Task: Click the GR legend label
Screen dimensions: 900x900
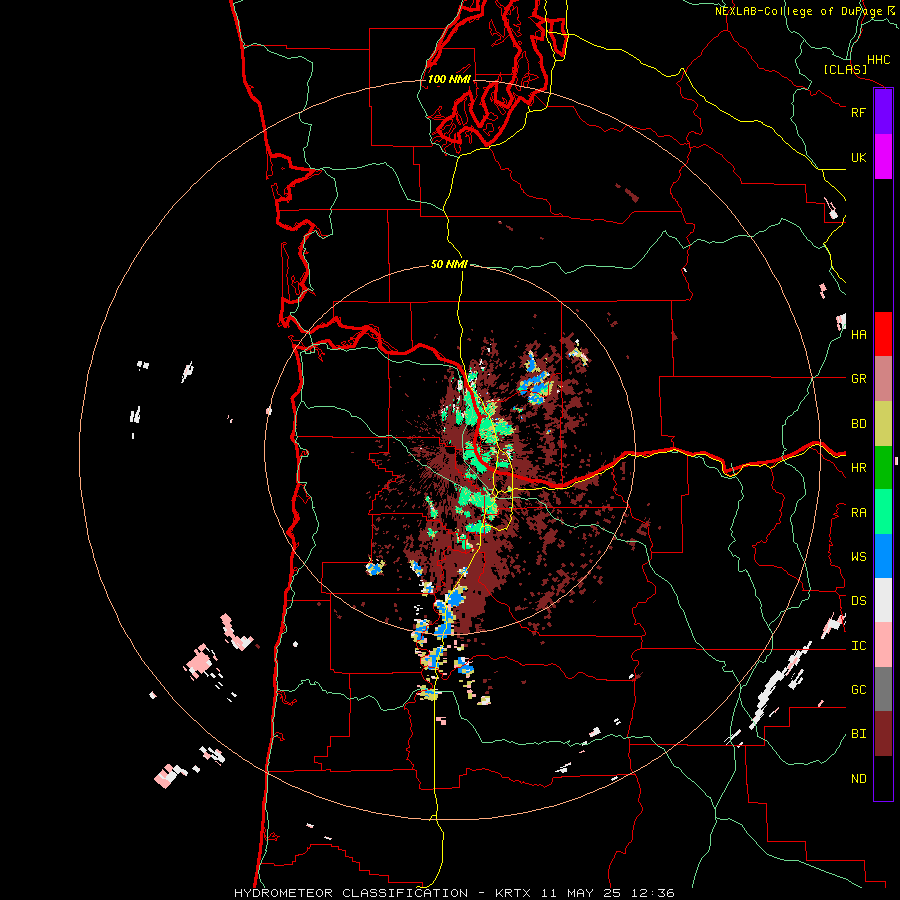Action: [859, 379]
